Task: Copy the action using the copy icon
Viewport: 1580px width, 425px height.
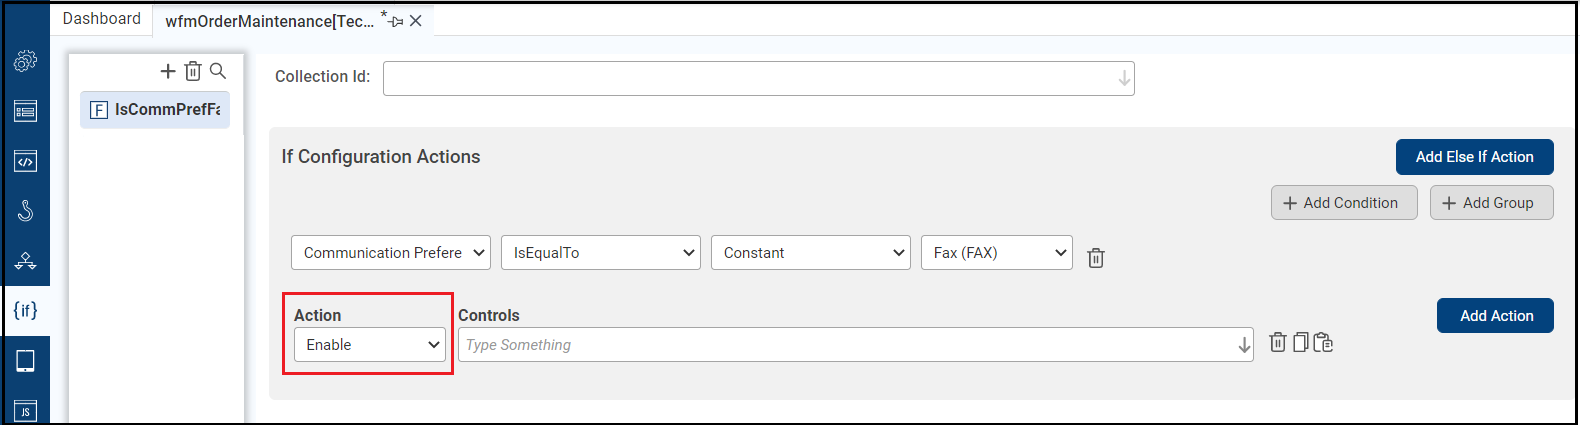Action: 1300,343
